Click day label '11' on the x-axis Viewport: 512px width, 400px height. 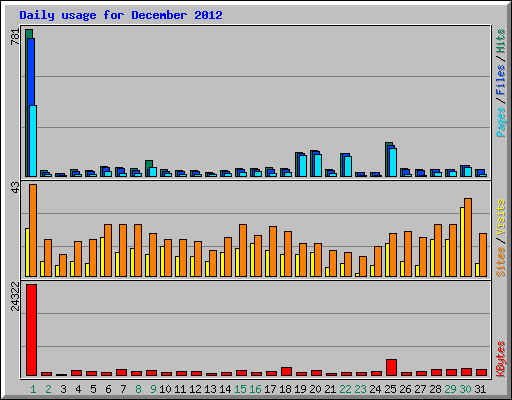coord(180,389)
